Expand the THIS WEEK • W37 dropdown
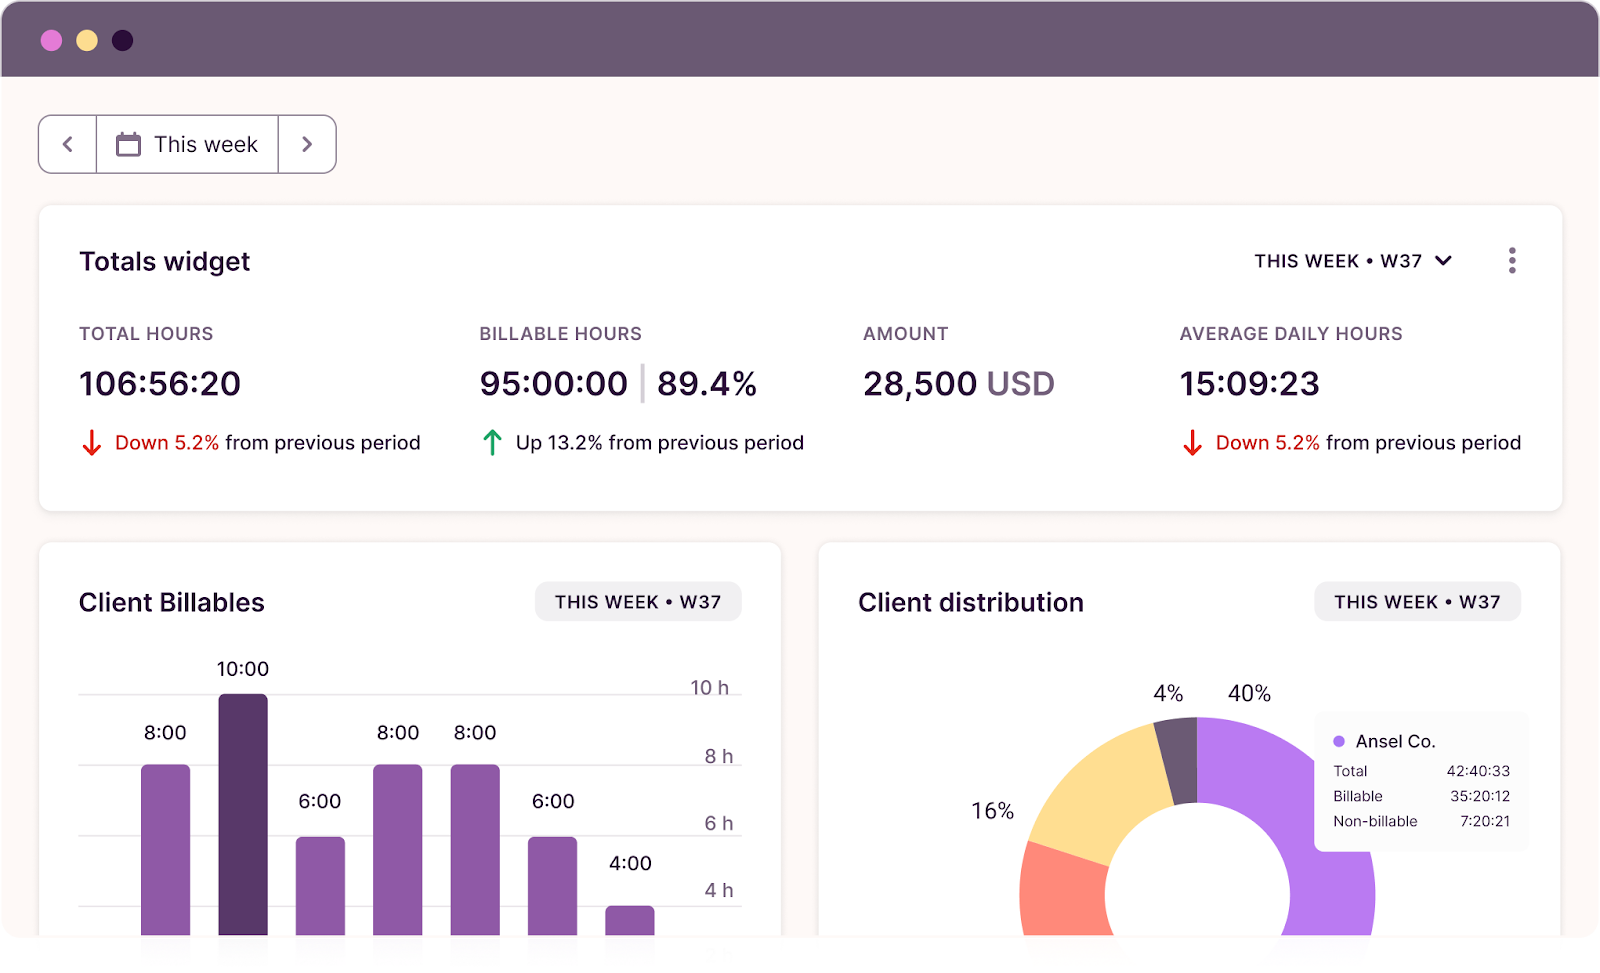Screen dimensions: 1600x973 pyautogui.click(x=1355, y=260)
